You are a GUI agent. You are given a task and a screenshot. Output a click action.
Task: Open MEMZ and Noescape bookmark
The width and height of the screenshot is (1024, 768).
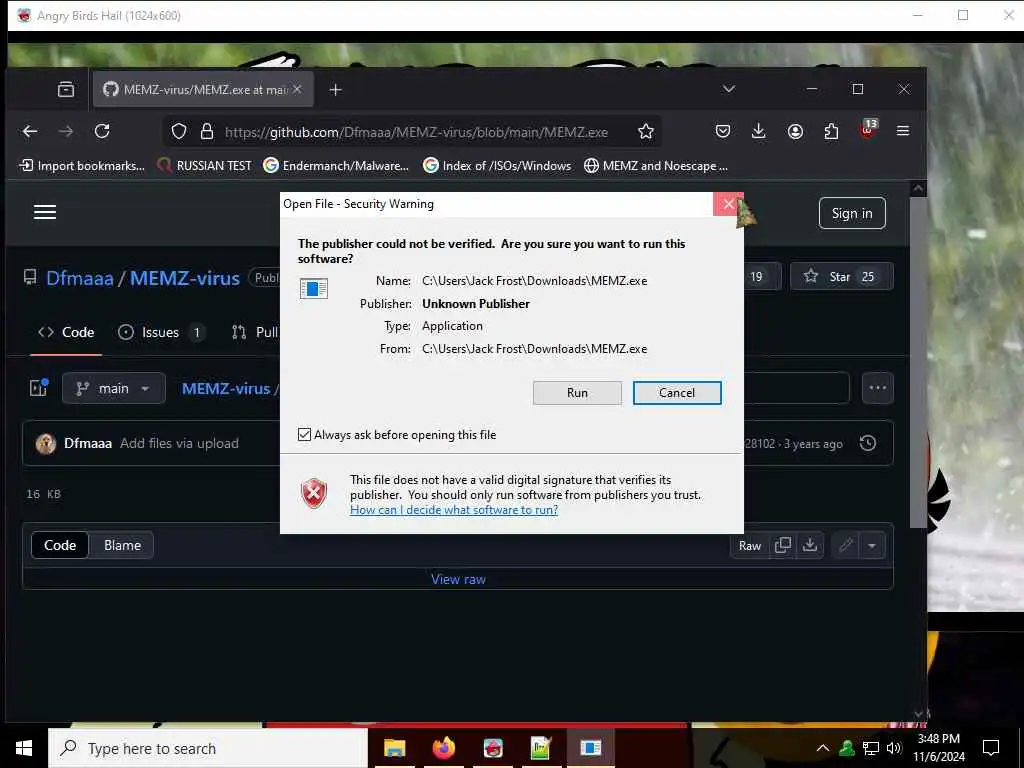click(x=656, y=166)
